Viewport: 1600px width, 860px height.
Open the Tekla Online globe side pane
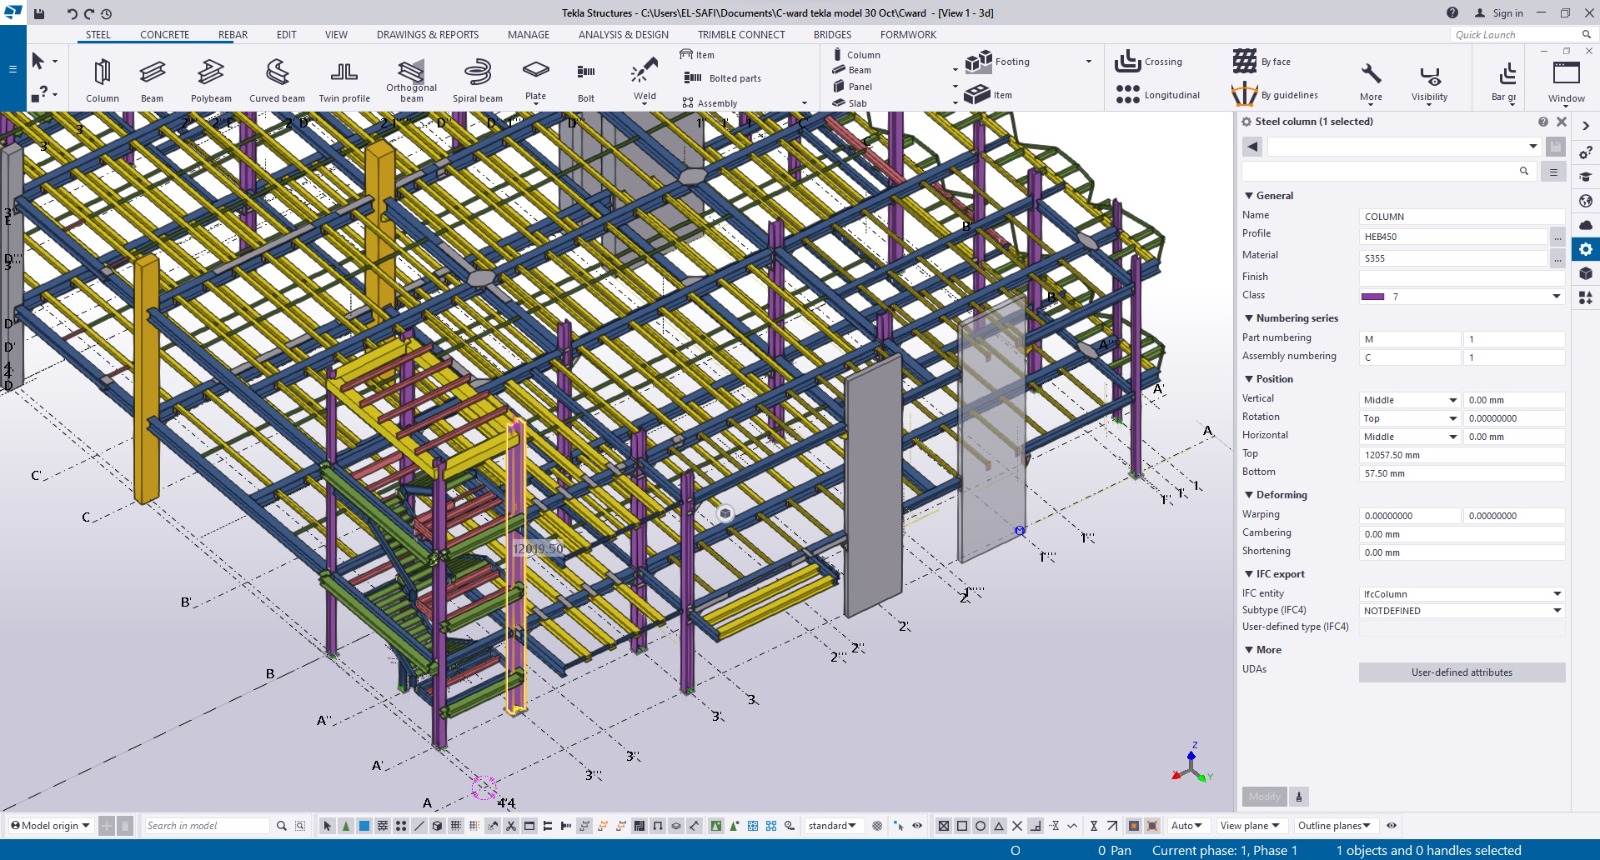pos(1586,201)
